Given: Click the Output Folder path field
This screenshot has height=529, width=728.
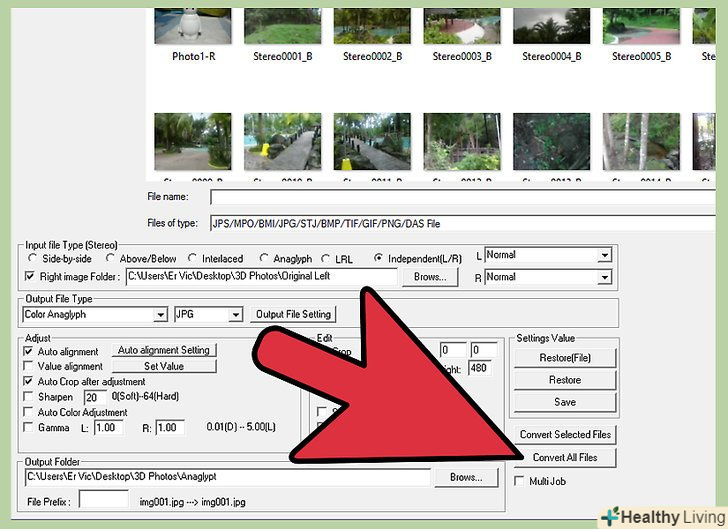Looking at the screenshot, I should click(x=228, y=477).
